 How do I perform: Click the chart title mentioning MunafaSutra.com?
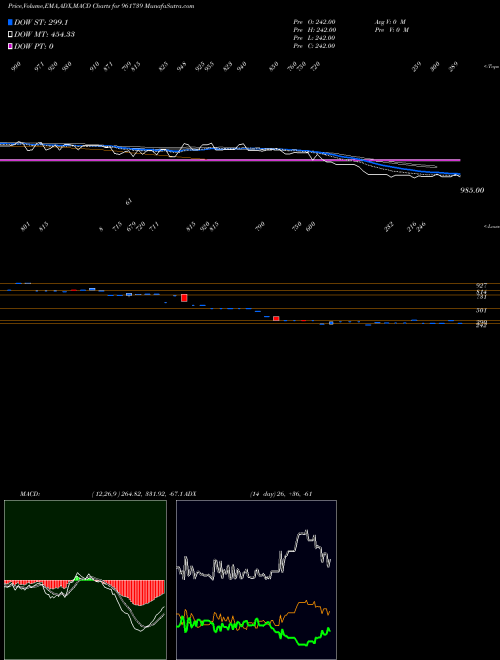pyautogui.click(x=101, y=6)
